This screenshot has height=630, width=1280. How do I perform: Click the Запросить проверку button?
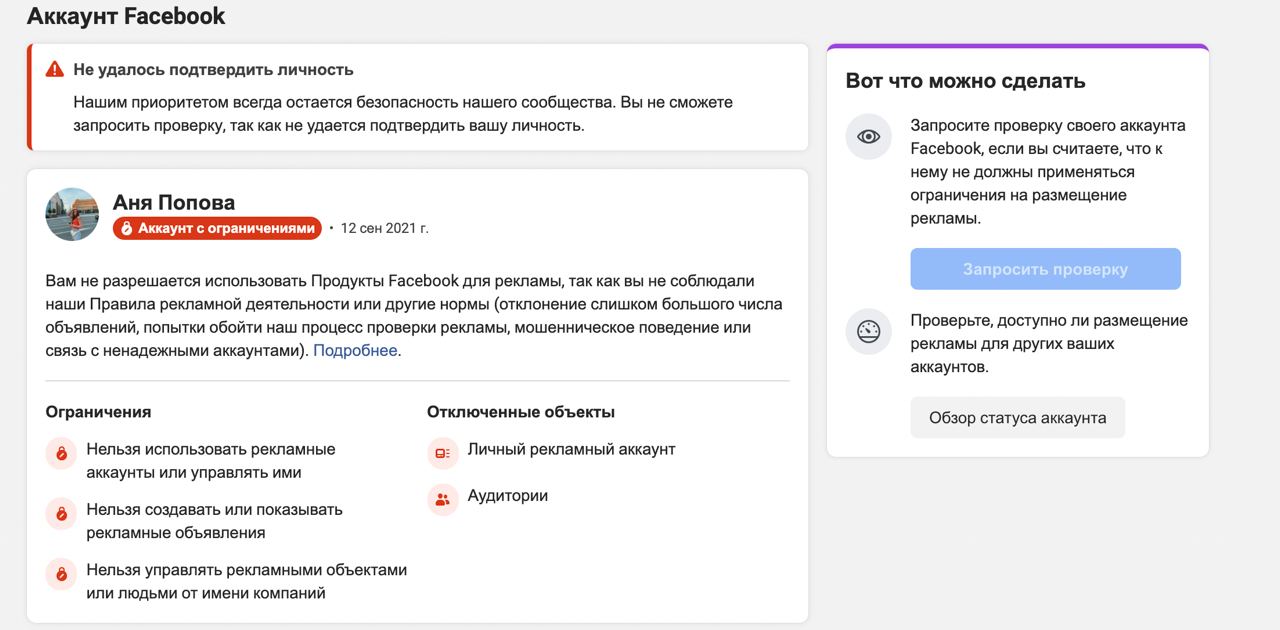point(1045,269)
